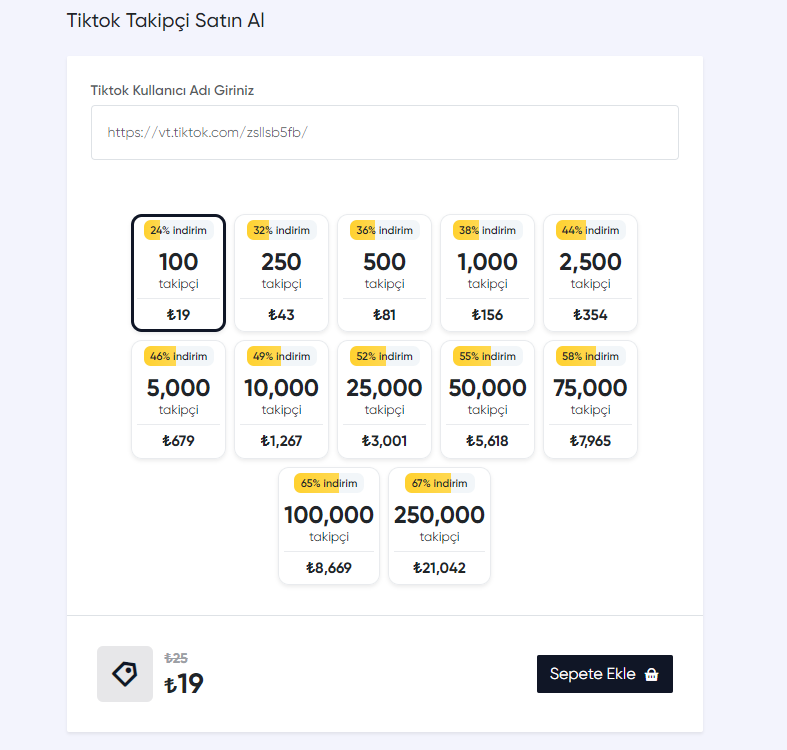The height and width of the screenshot is (750, 787).
Task: Click the 52% indirim badge
Action: [384, 356]
